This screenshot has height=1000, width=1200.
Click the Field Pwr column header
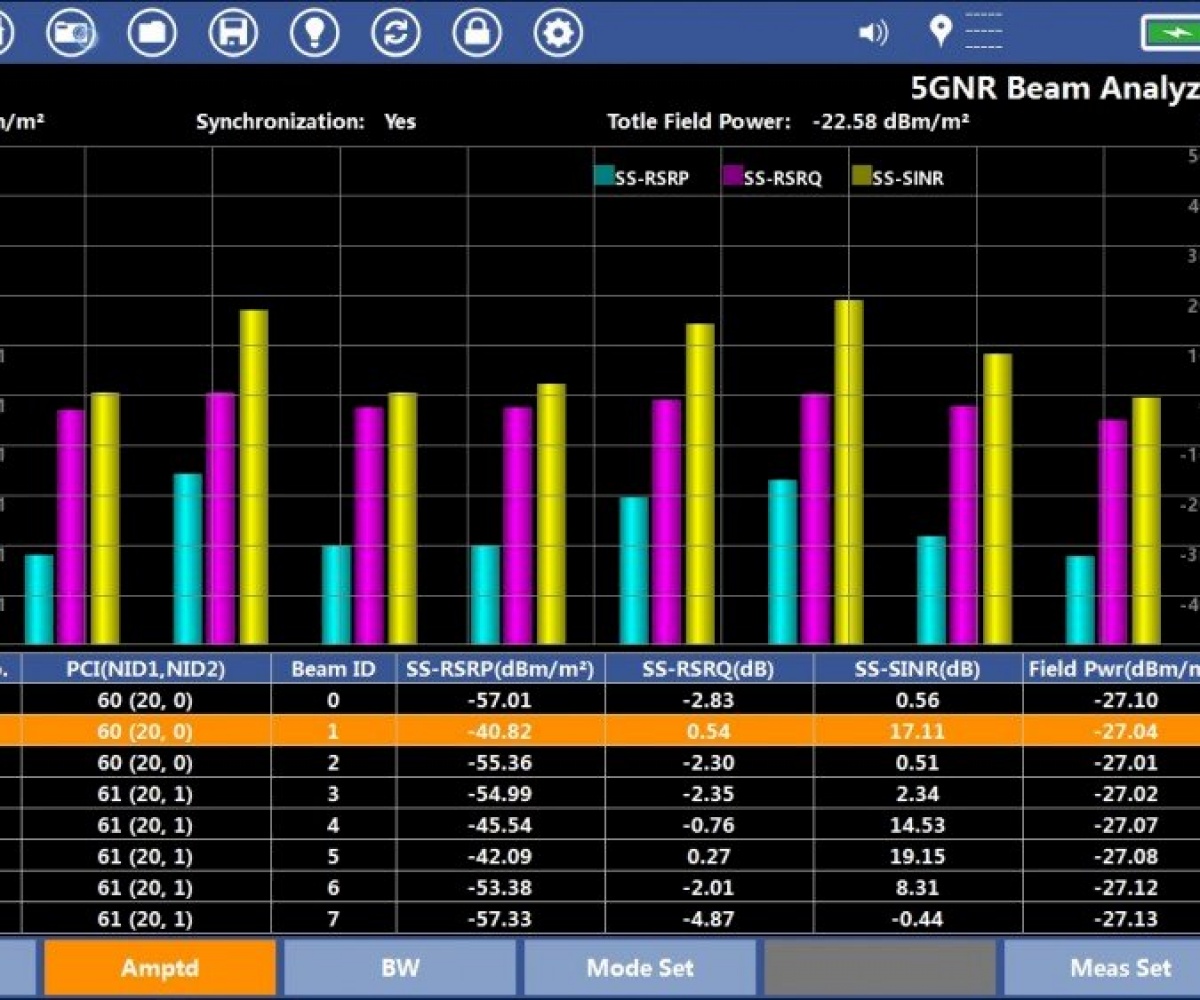pos(1112,669)
